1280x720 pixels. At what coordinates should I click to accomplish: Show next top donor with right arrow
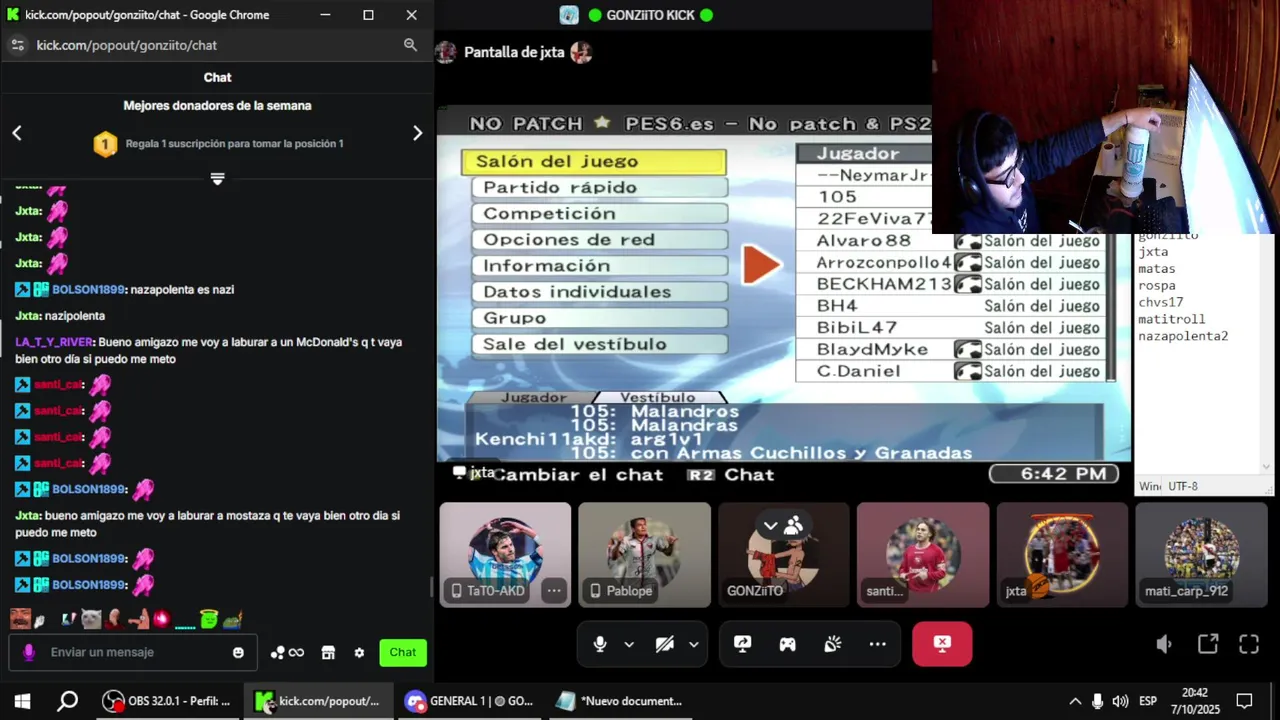[x=418, y=133]
